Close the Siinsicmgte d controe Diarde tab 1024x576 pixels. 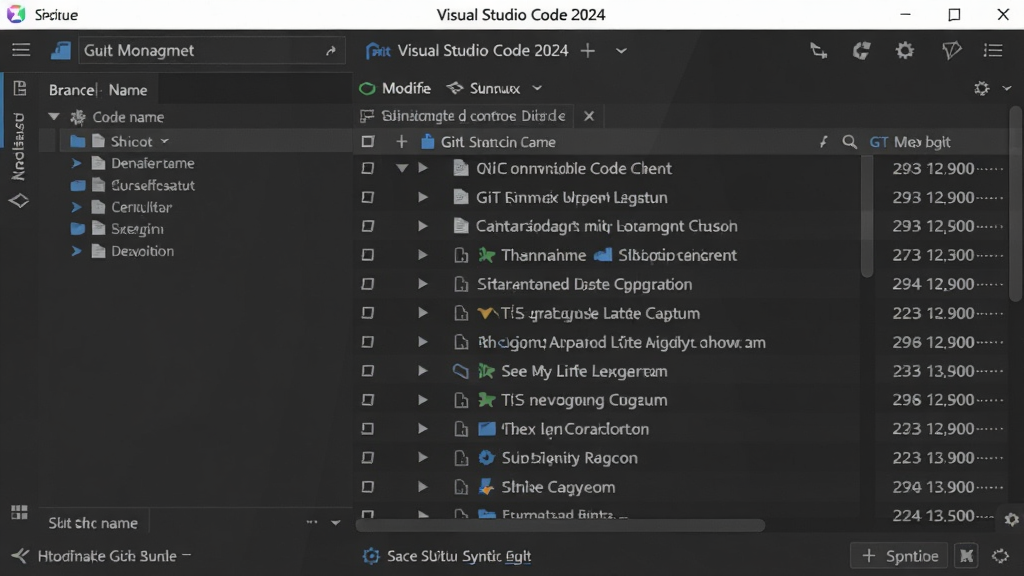tap(589, 116)
